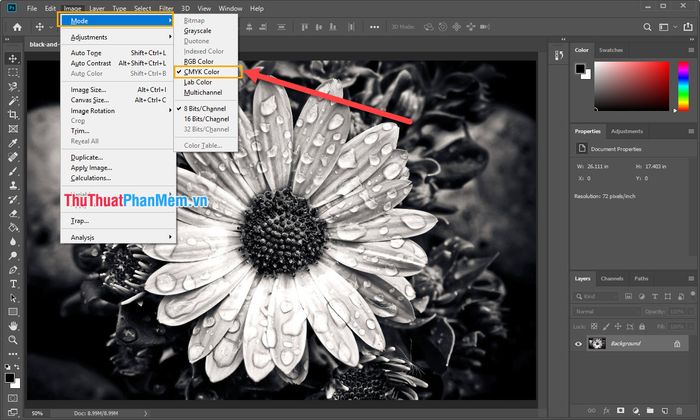Image resolution: width=700 pixels, height=420 pixels.
Task: Click the Share icon at top right
Action: pos(688,27)
